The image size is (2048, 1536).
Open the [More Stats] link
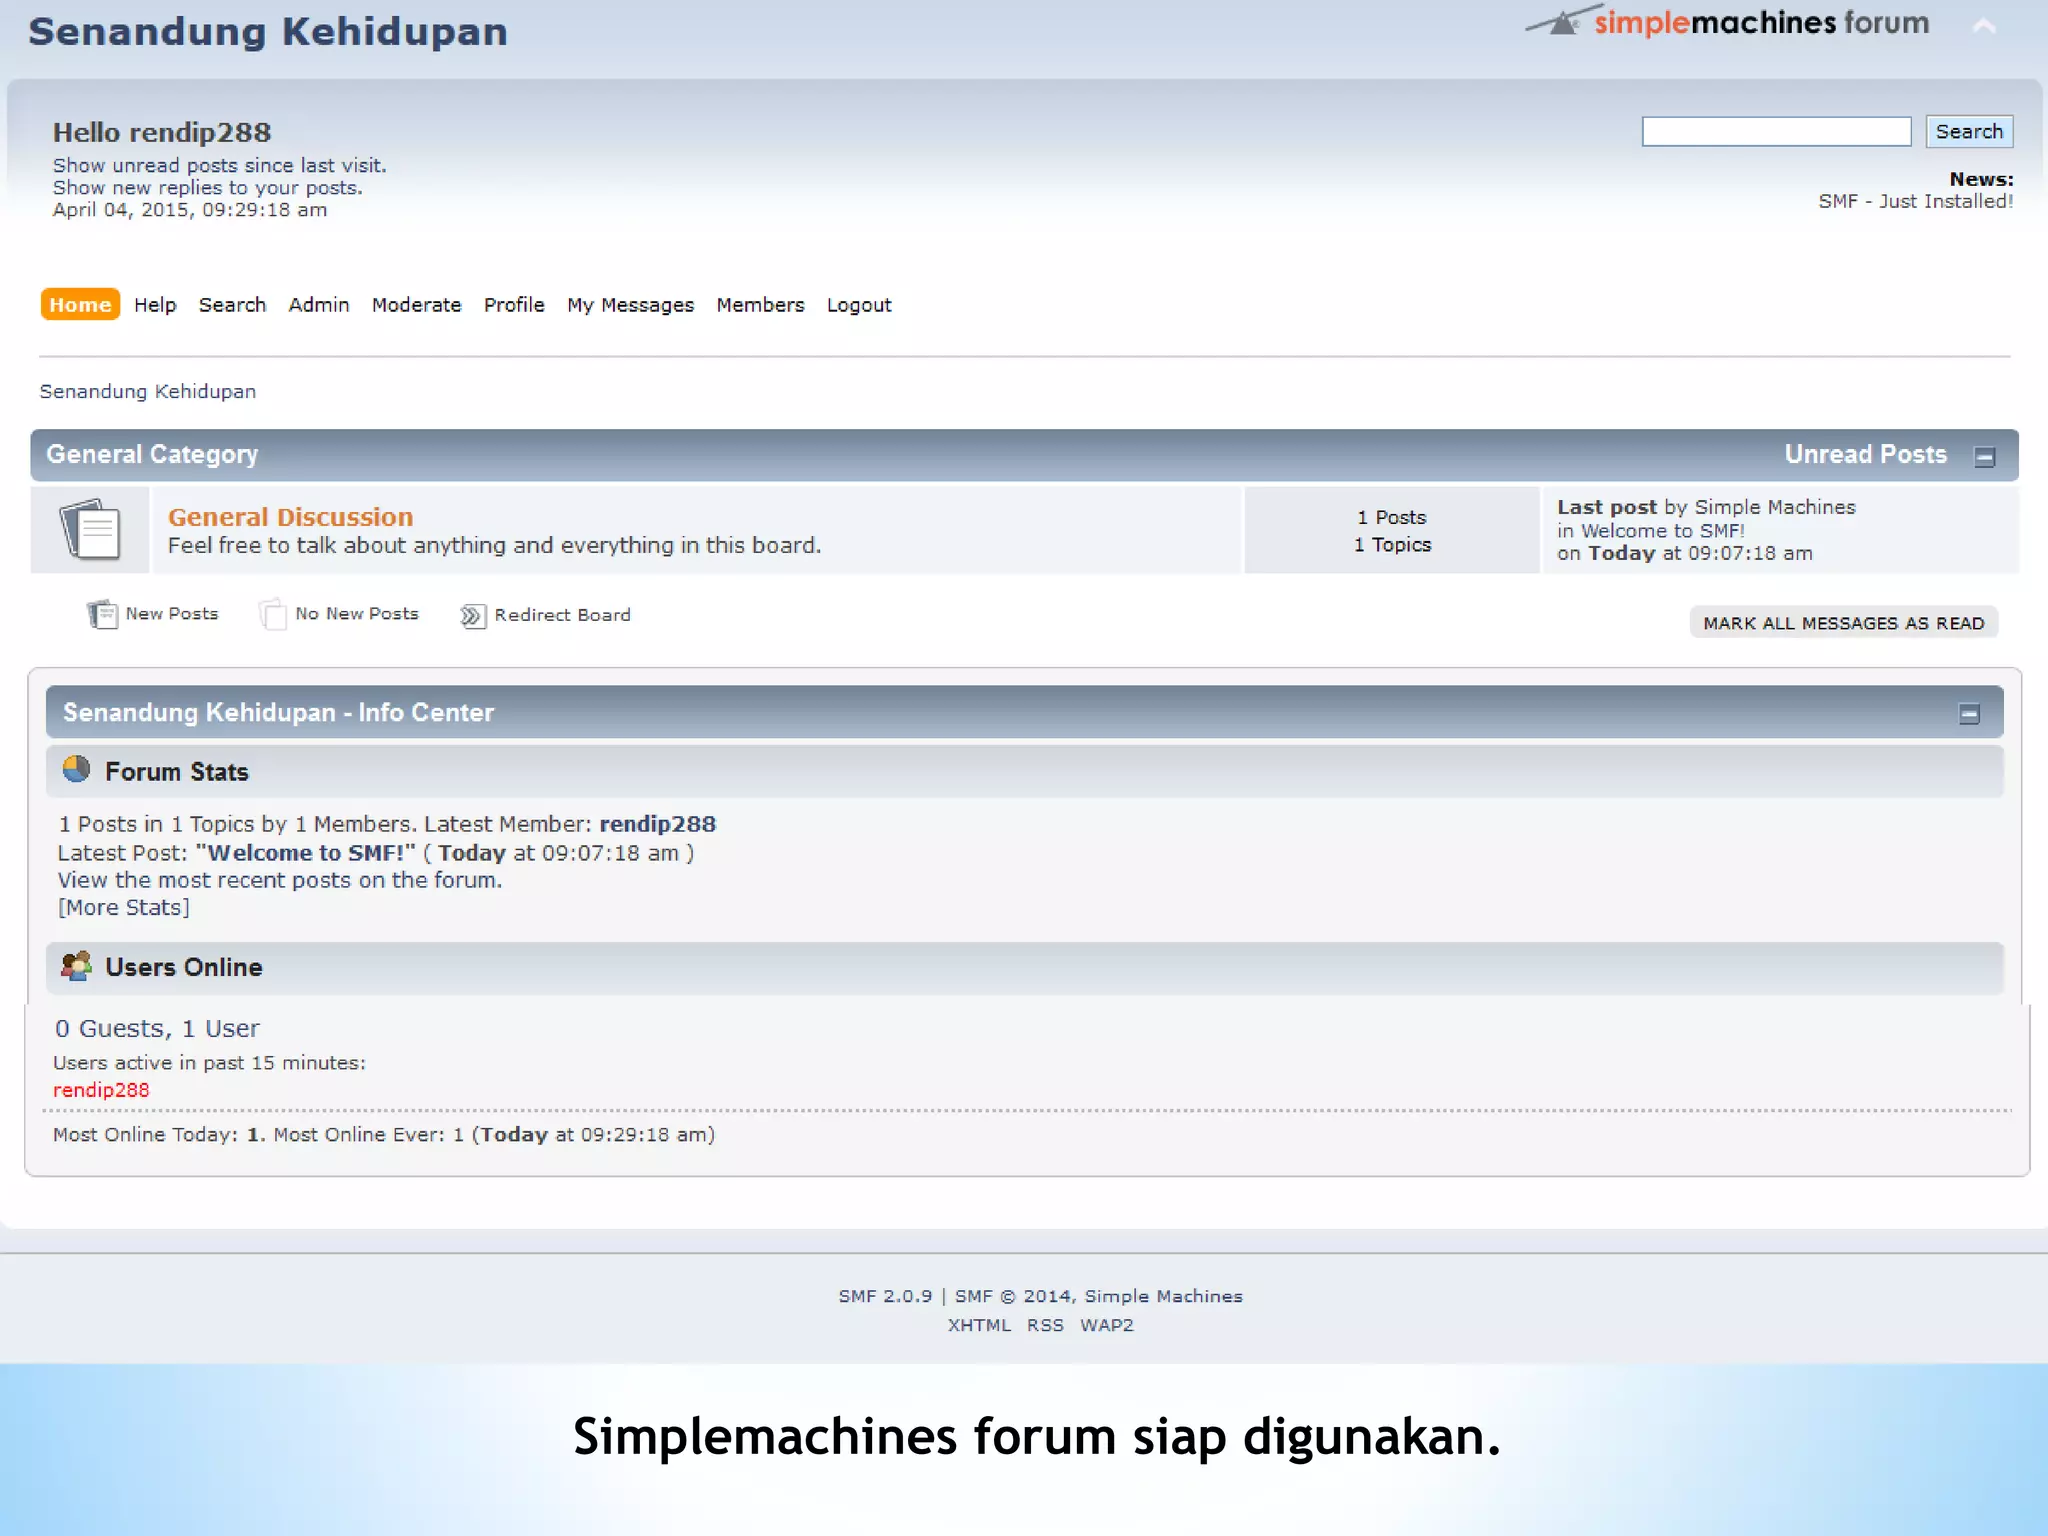(x=123, y=908)
